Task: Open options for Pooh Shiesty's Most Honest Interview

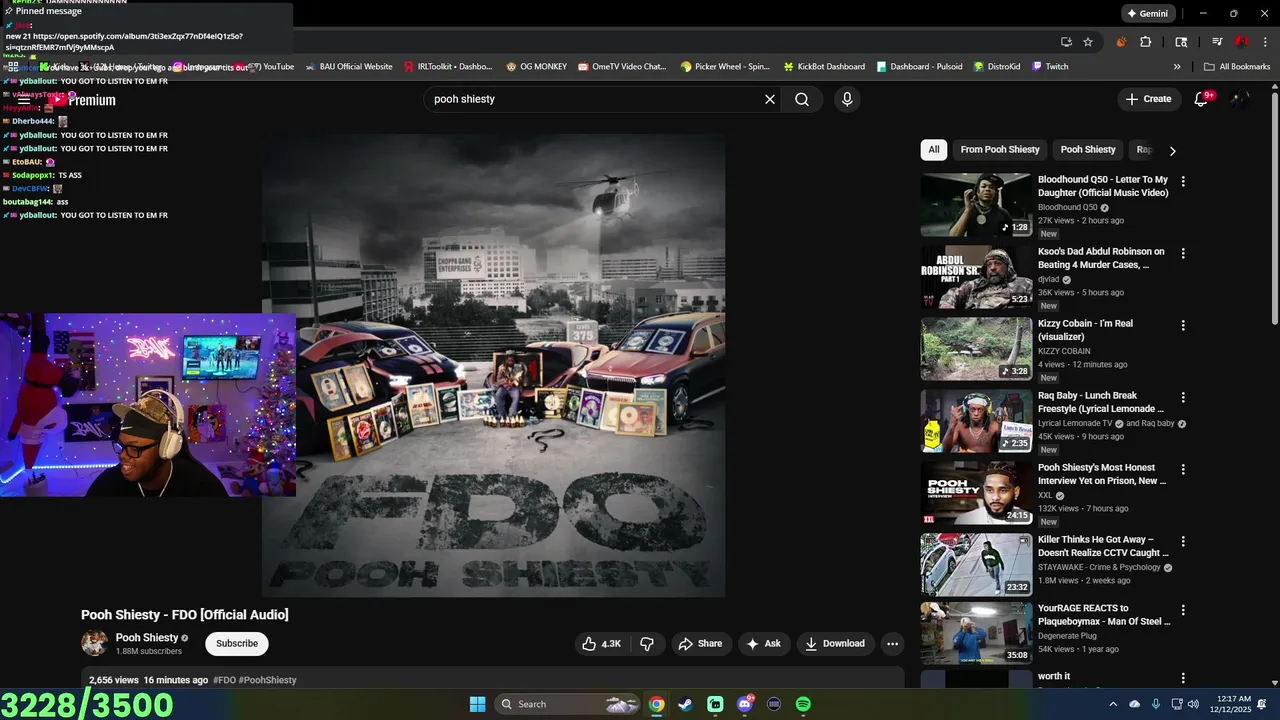Action: point(1183,470)
